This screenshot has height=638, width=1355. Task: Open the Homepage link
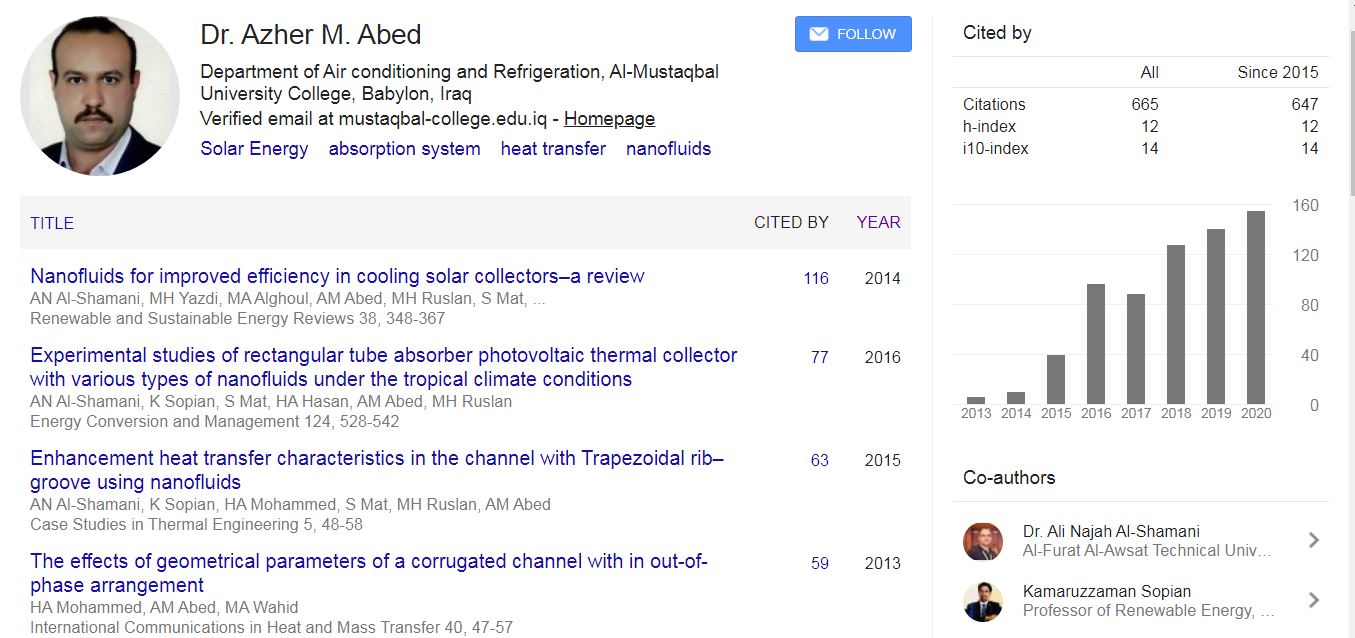(609, 119)
